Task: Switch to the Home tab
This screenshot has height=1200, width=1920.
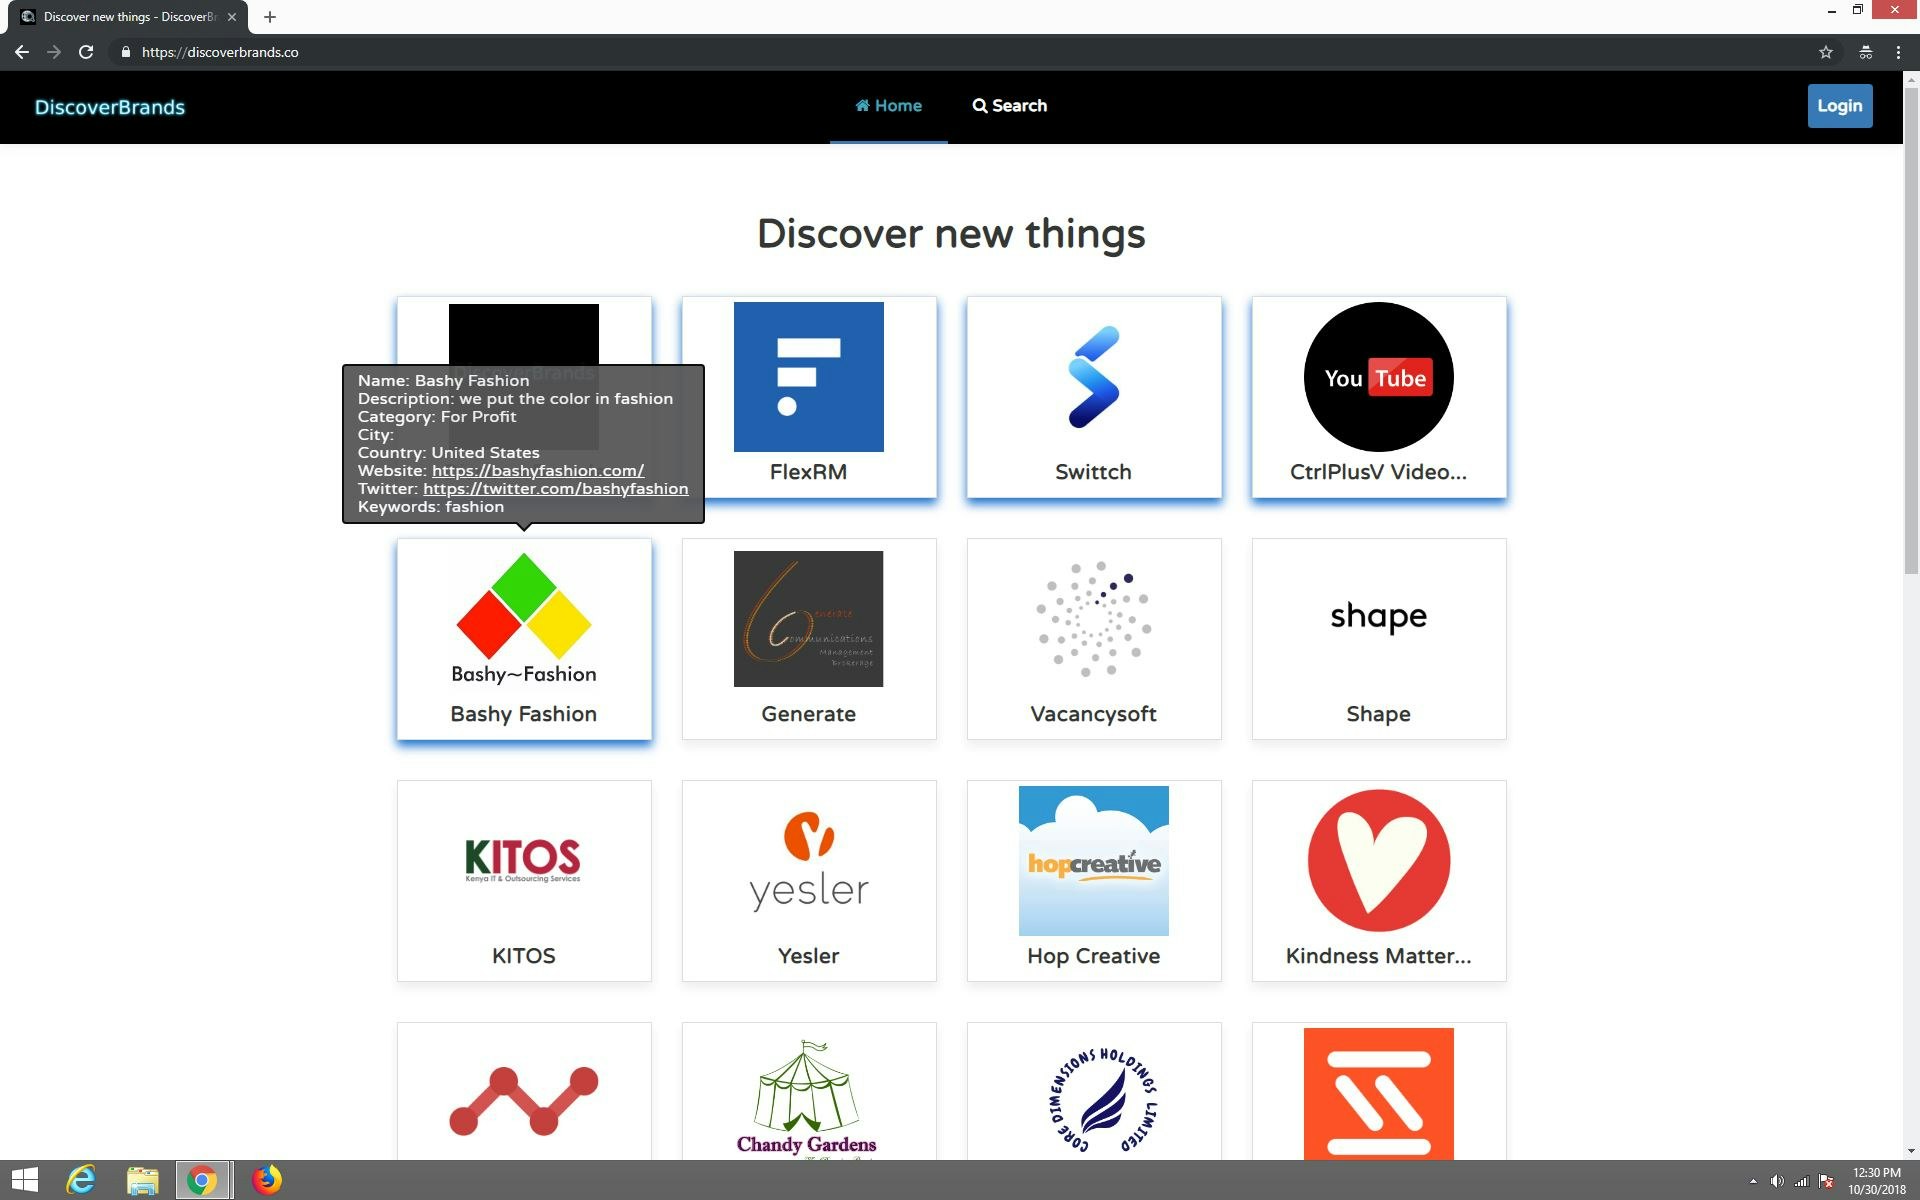Action: [888, 105]
